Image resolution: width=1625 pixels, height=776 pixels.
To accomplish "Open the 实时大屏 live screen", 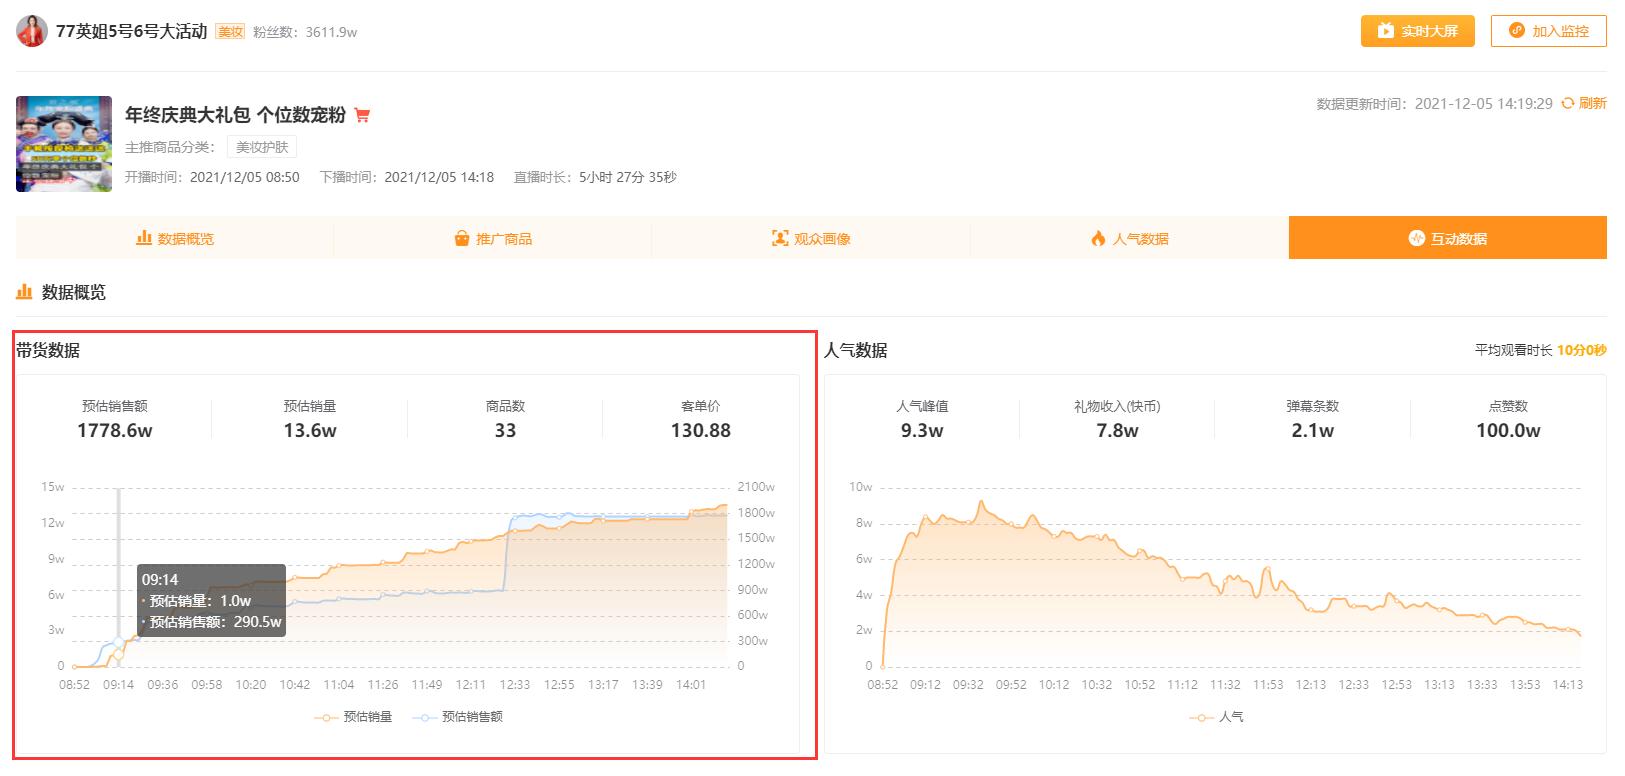I will 1418,31.
